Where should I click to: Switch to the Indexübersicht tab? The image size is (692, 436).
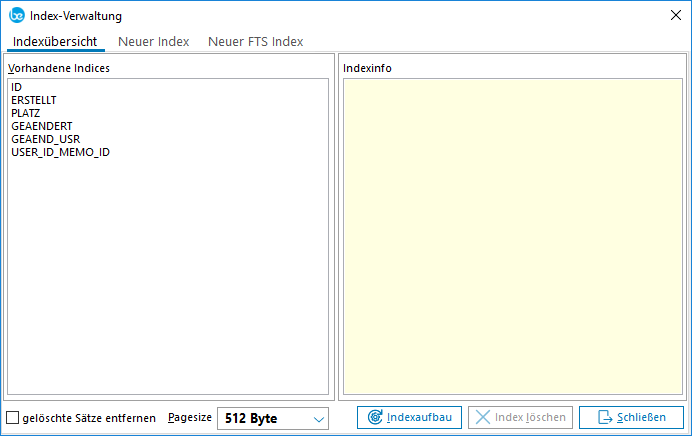click(55, 41)
